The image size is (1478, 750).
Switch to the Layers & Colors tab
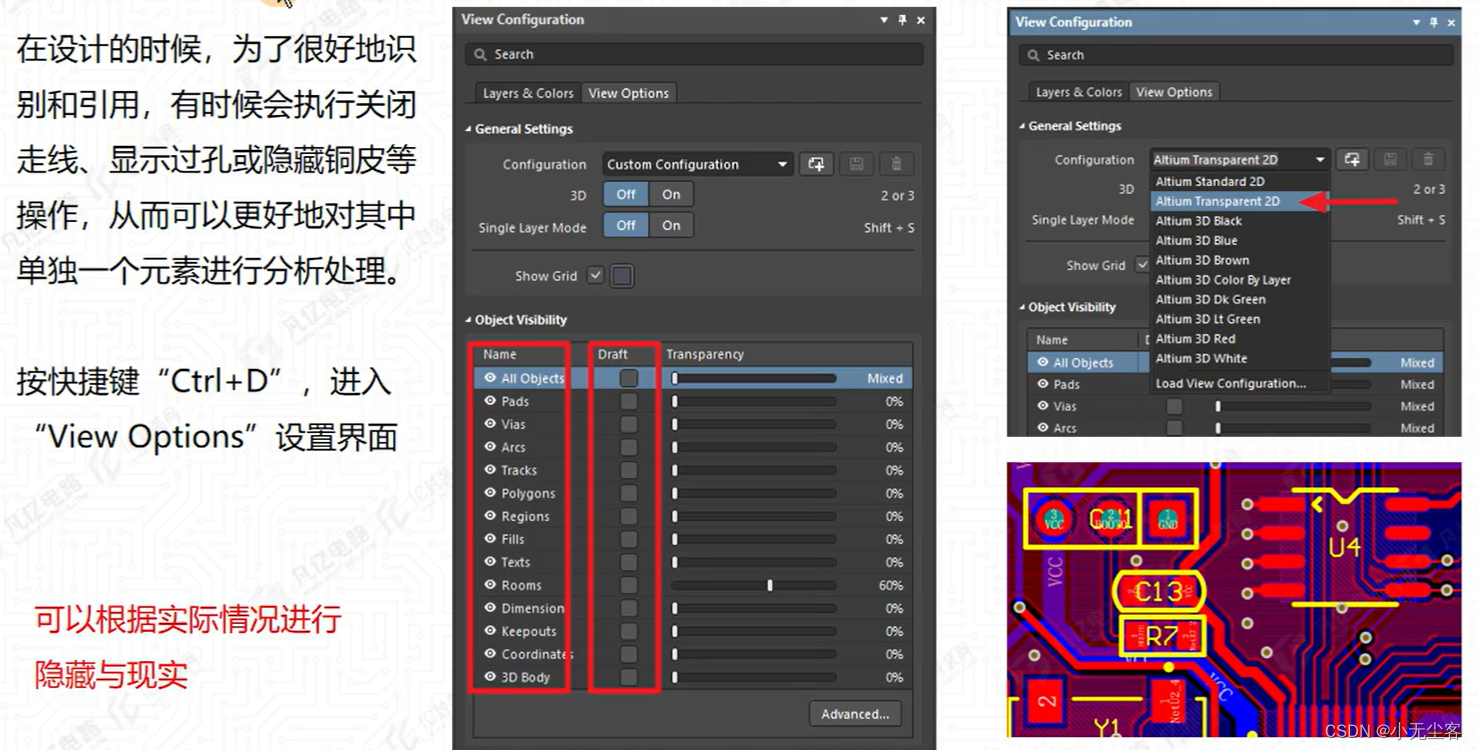coord(527,93)
